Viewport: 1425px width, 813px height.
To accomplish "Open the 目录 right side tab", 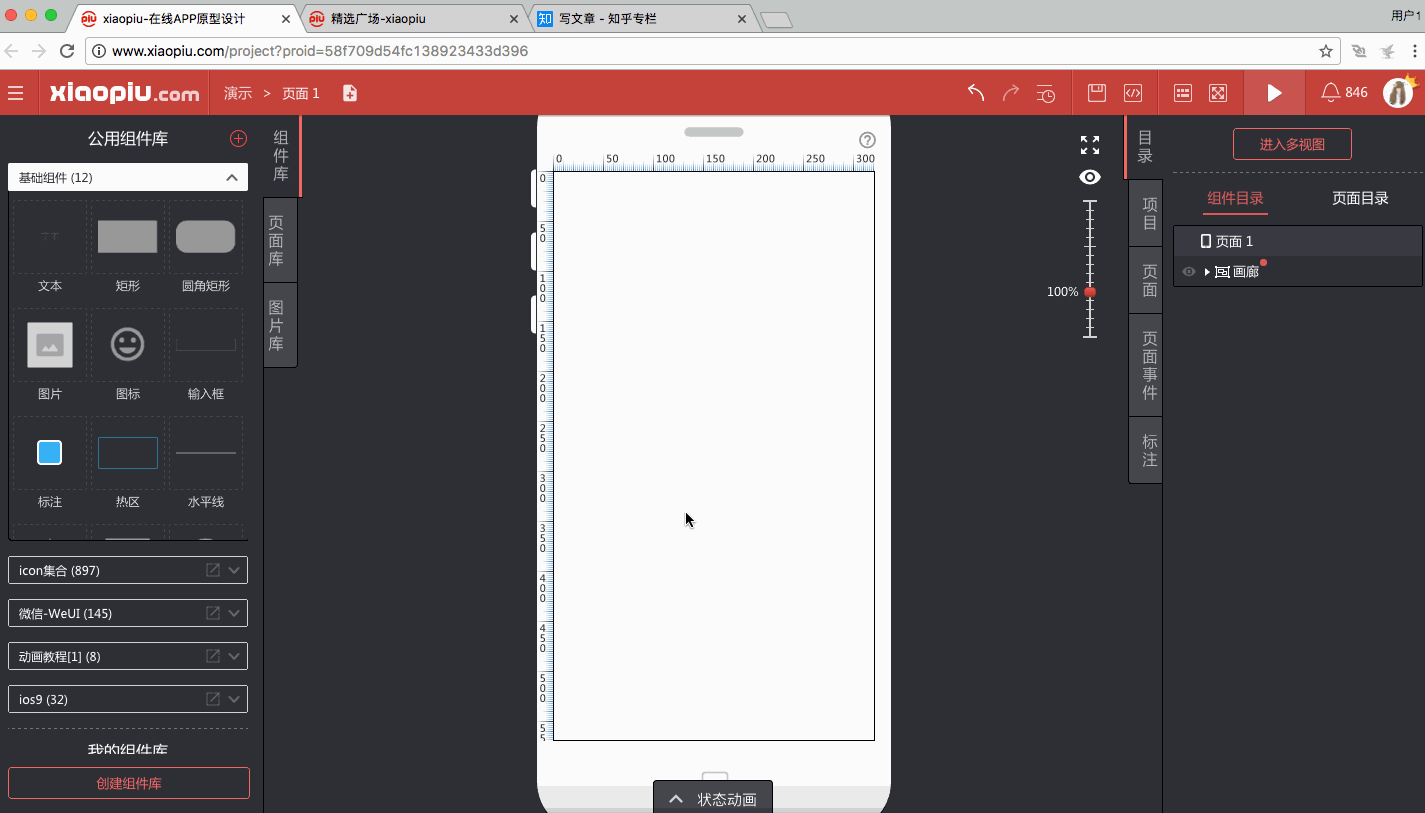I will (x=1146, y=147).
